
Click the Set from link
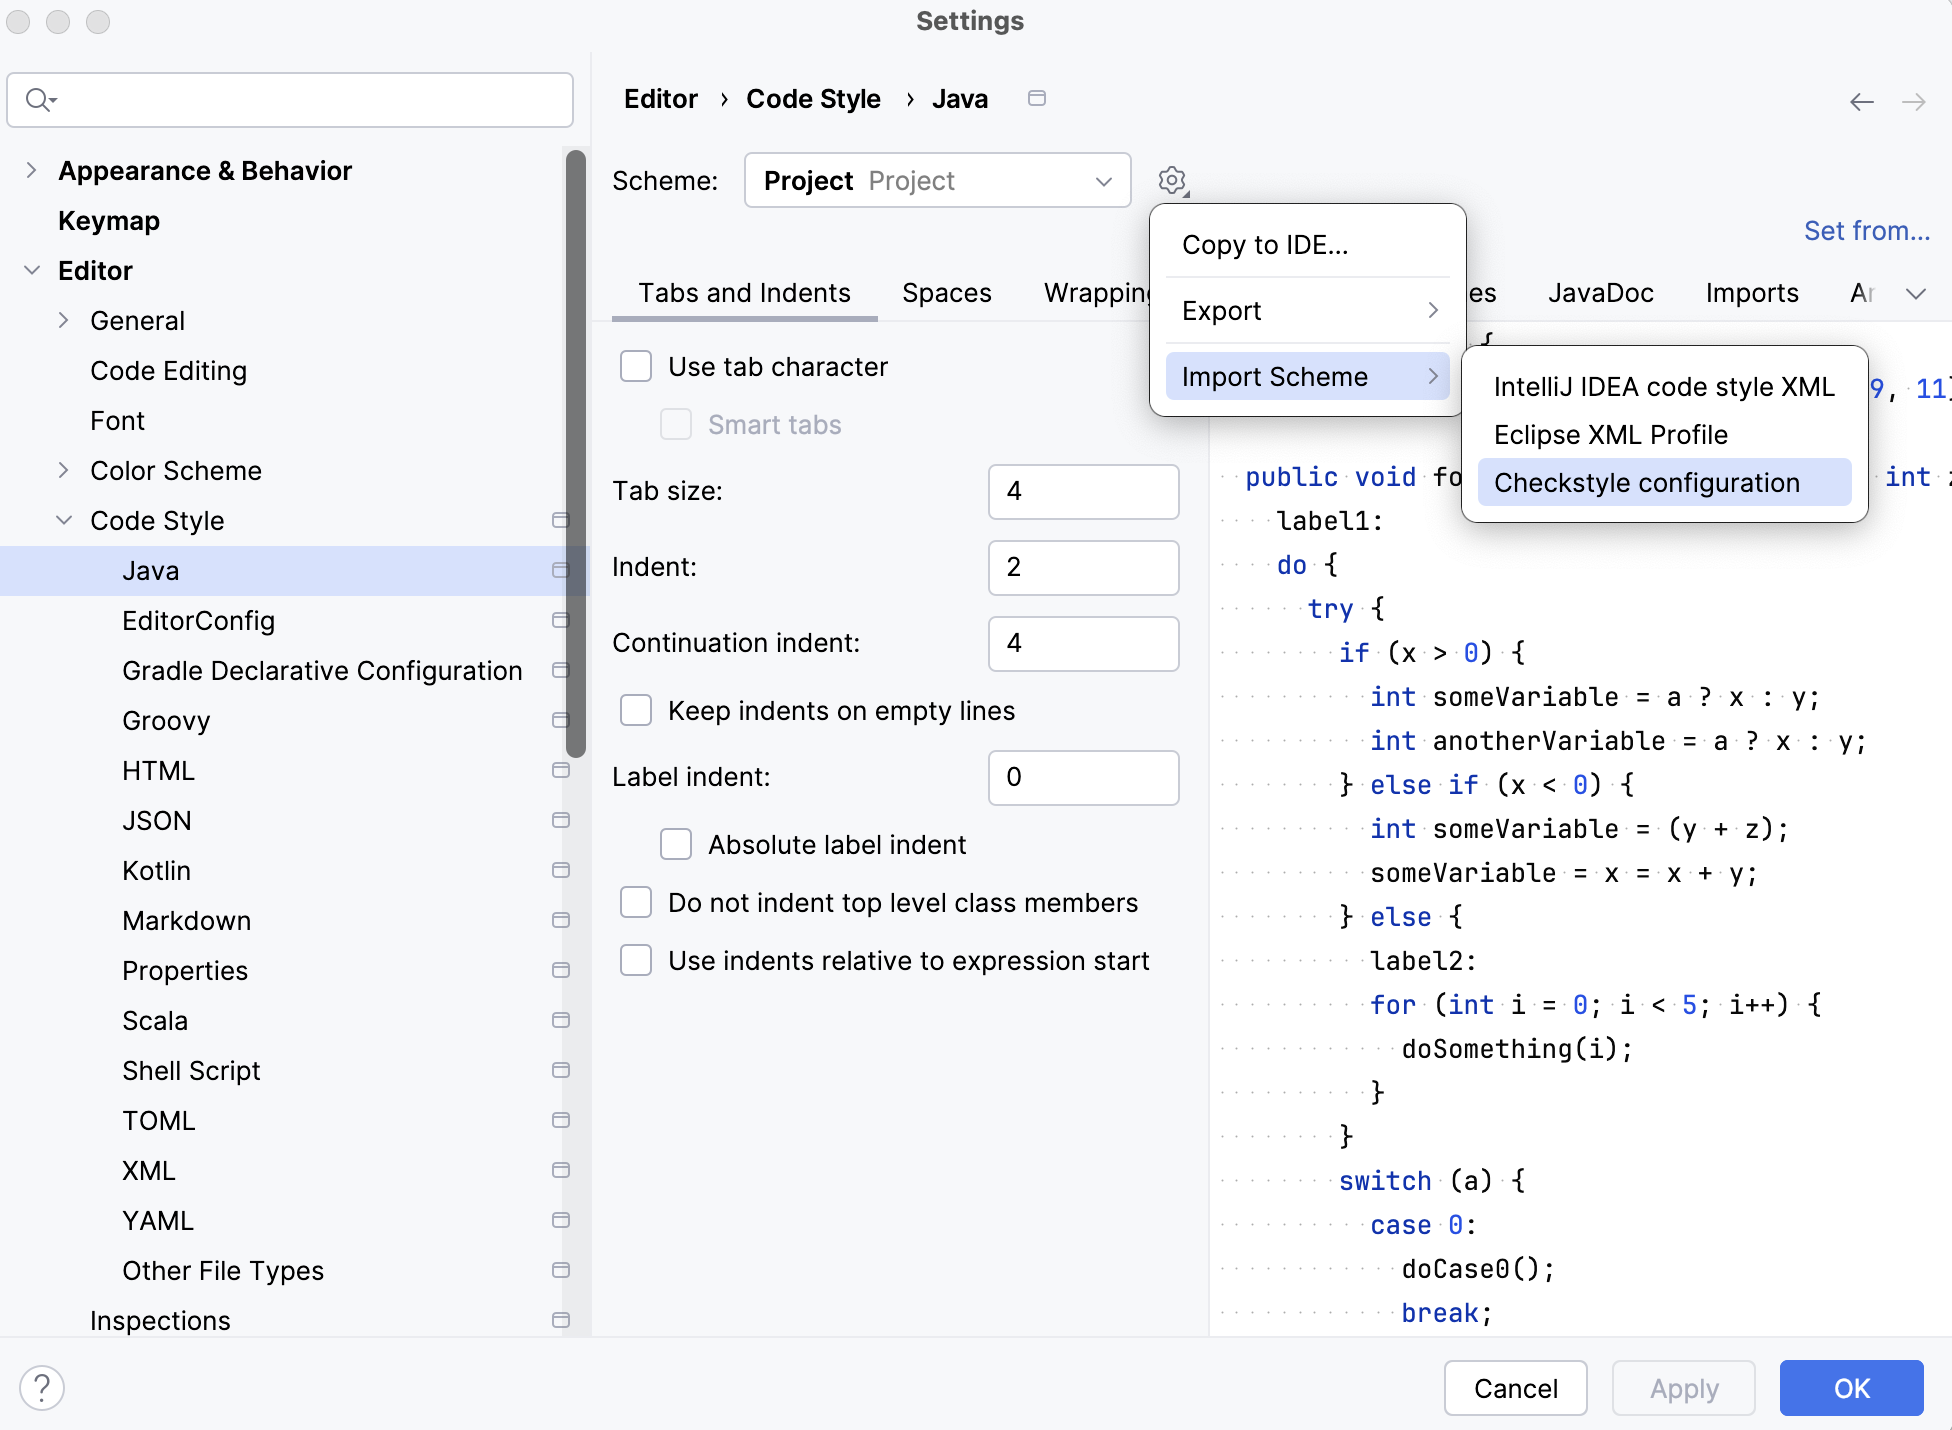click(x=1866, y=230)
